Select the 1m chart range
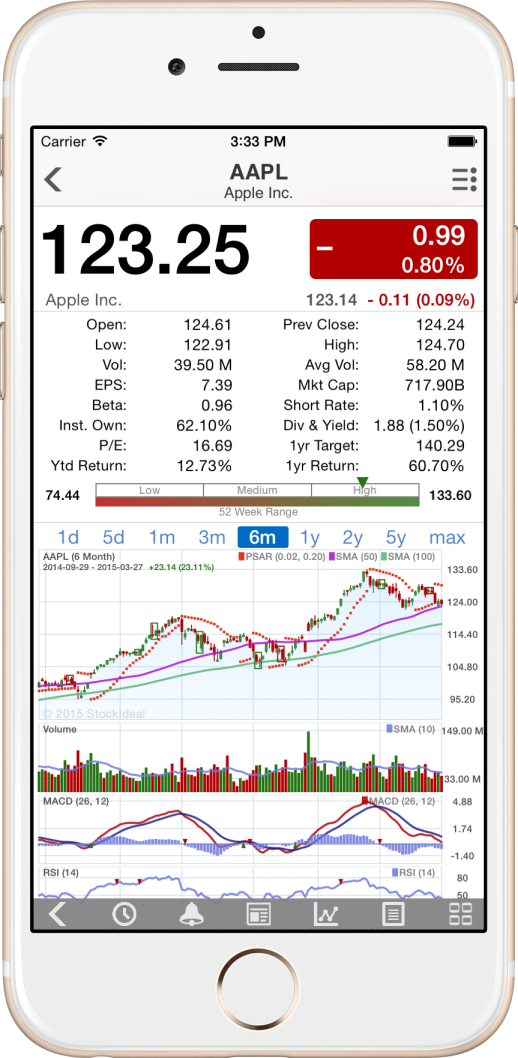The width and height of the screenshot is (518, 1058). pos(162,538)
